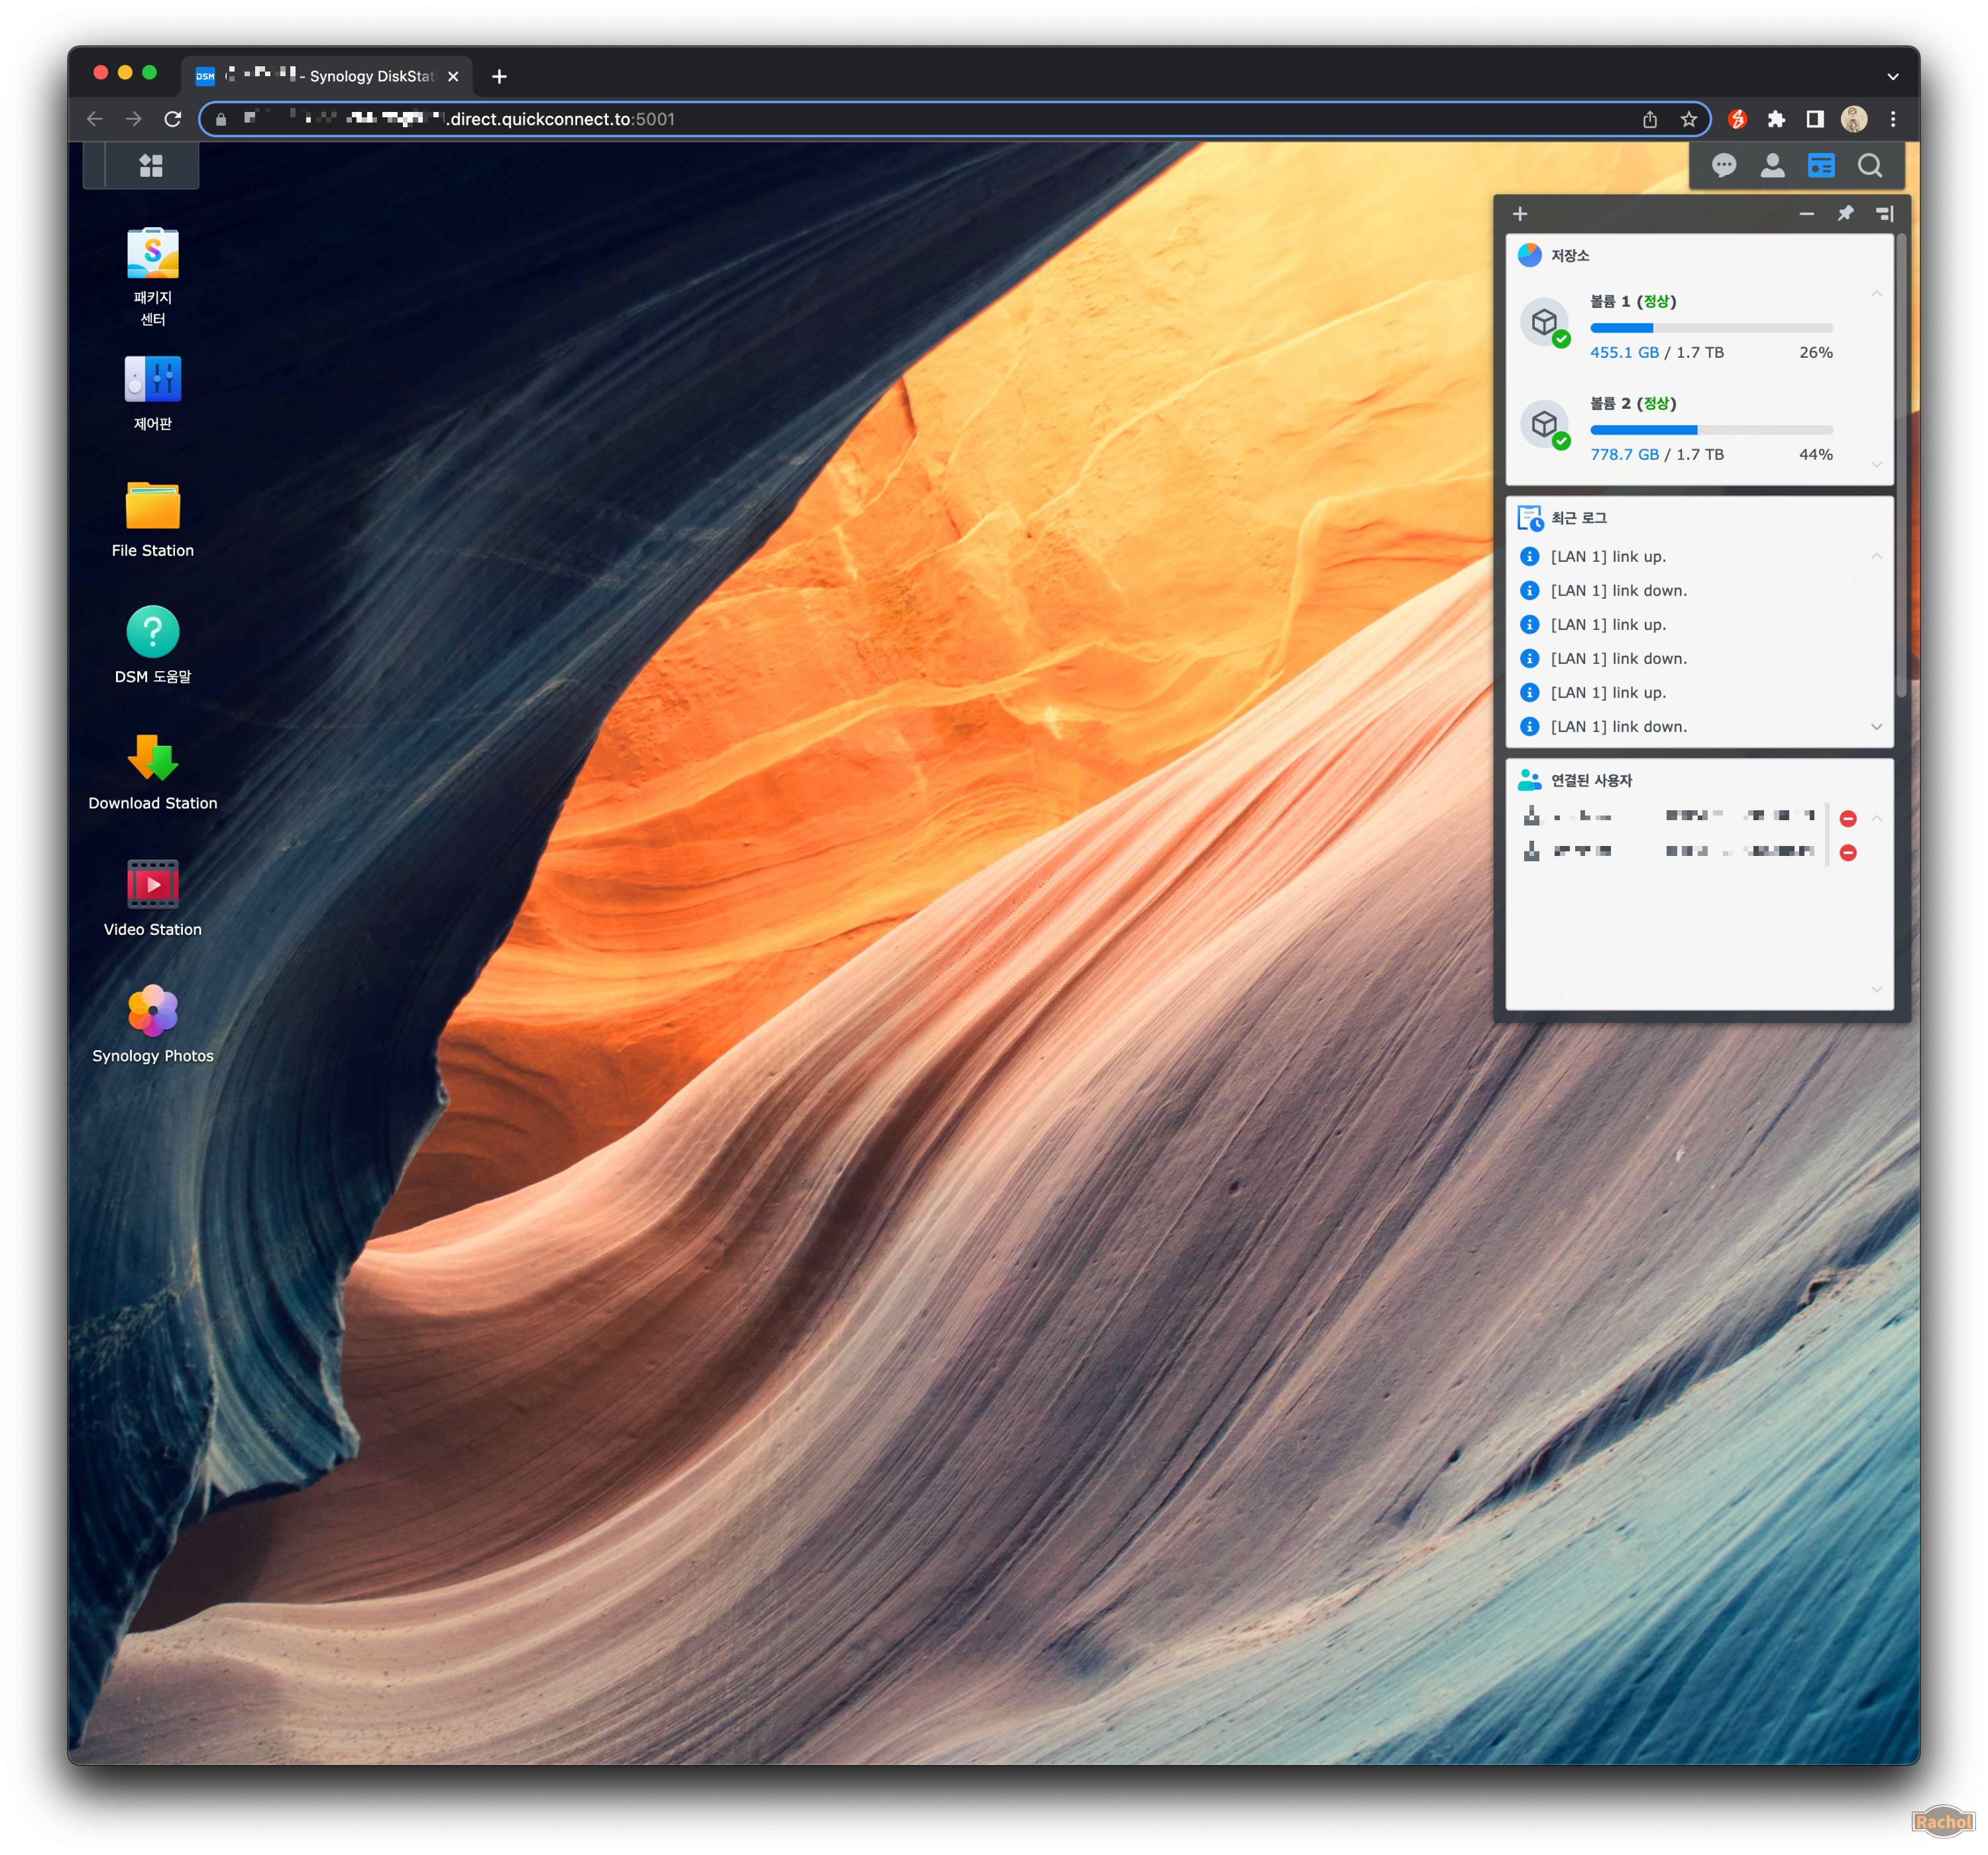Click the 저장소 widget title
Viewport: 1988px width, 1855px height.
pyautogui.click(x=1569, y=256)
